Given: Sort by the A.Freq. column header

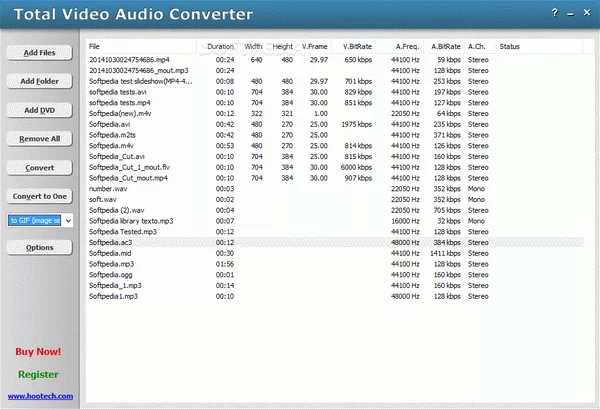Looking at the screenshot, I should pos(408,46).
